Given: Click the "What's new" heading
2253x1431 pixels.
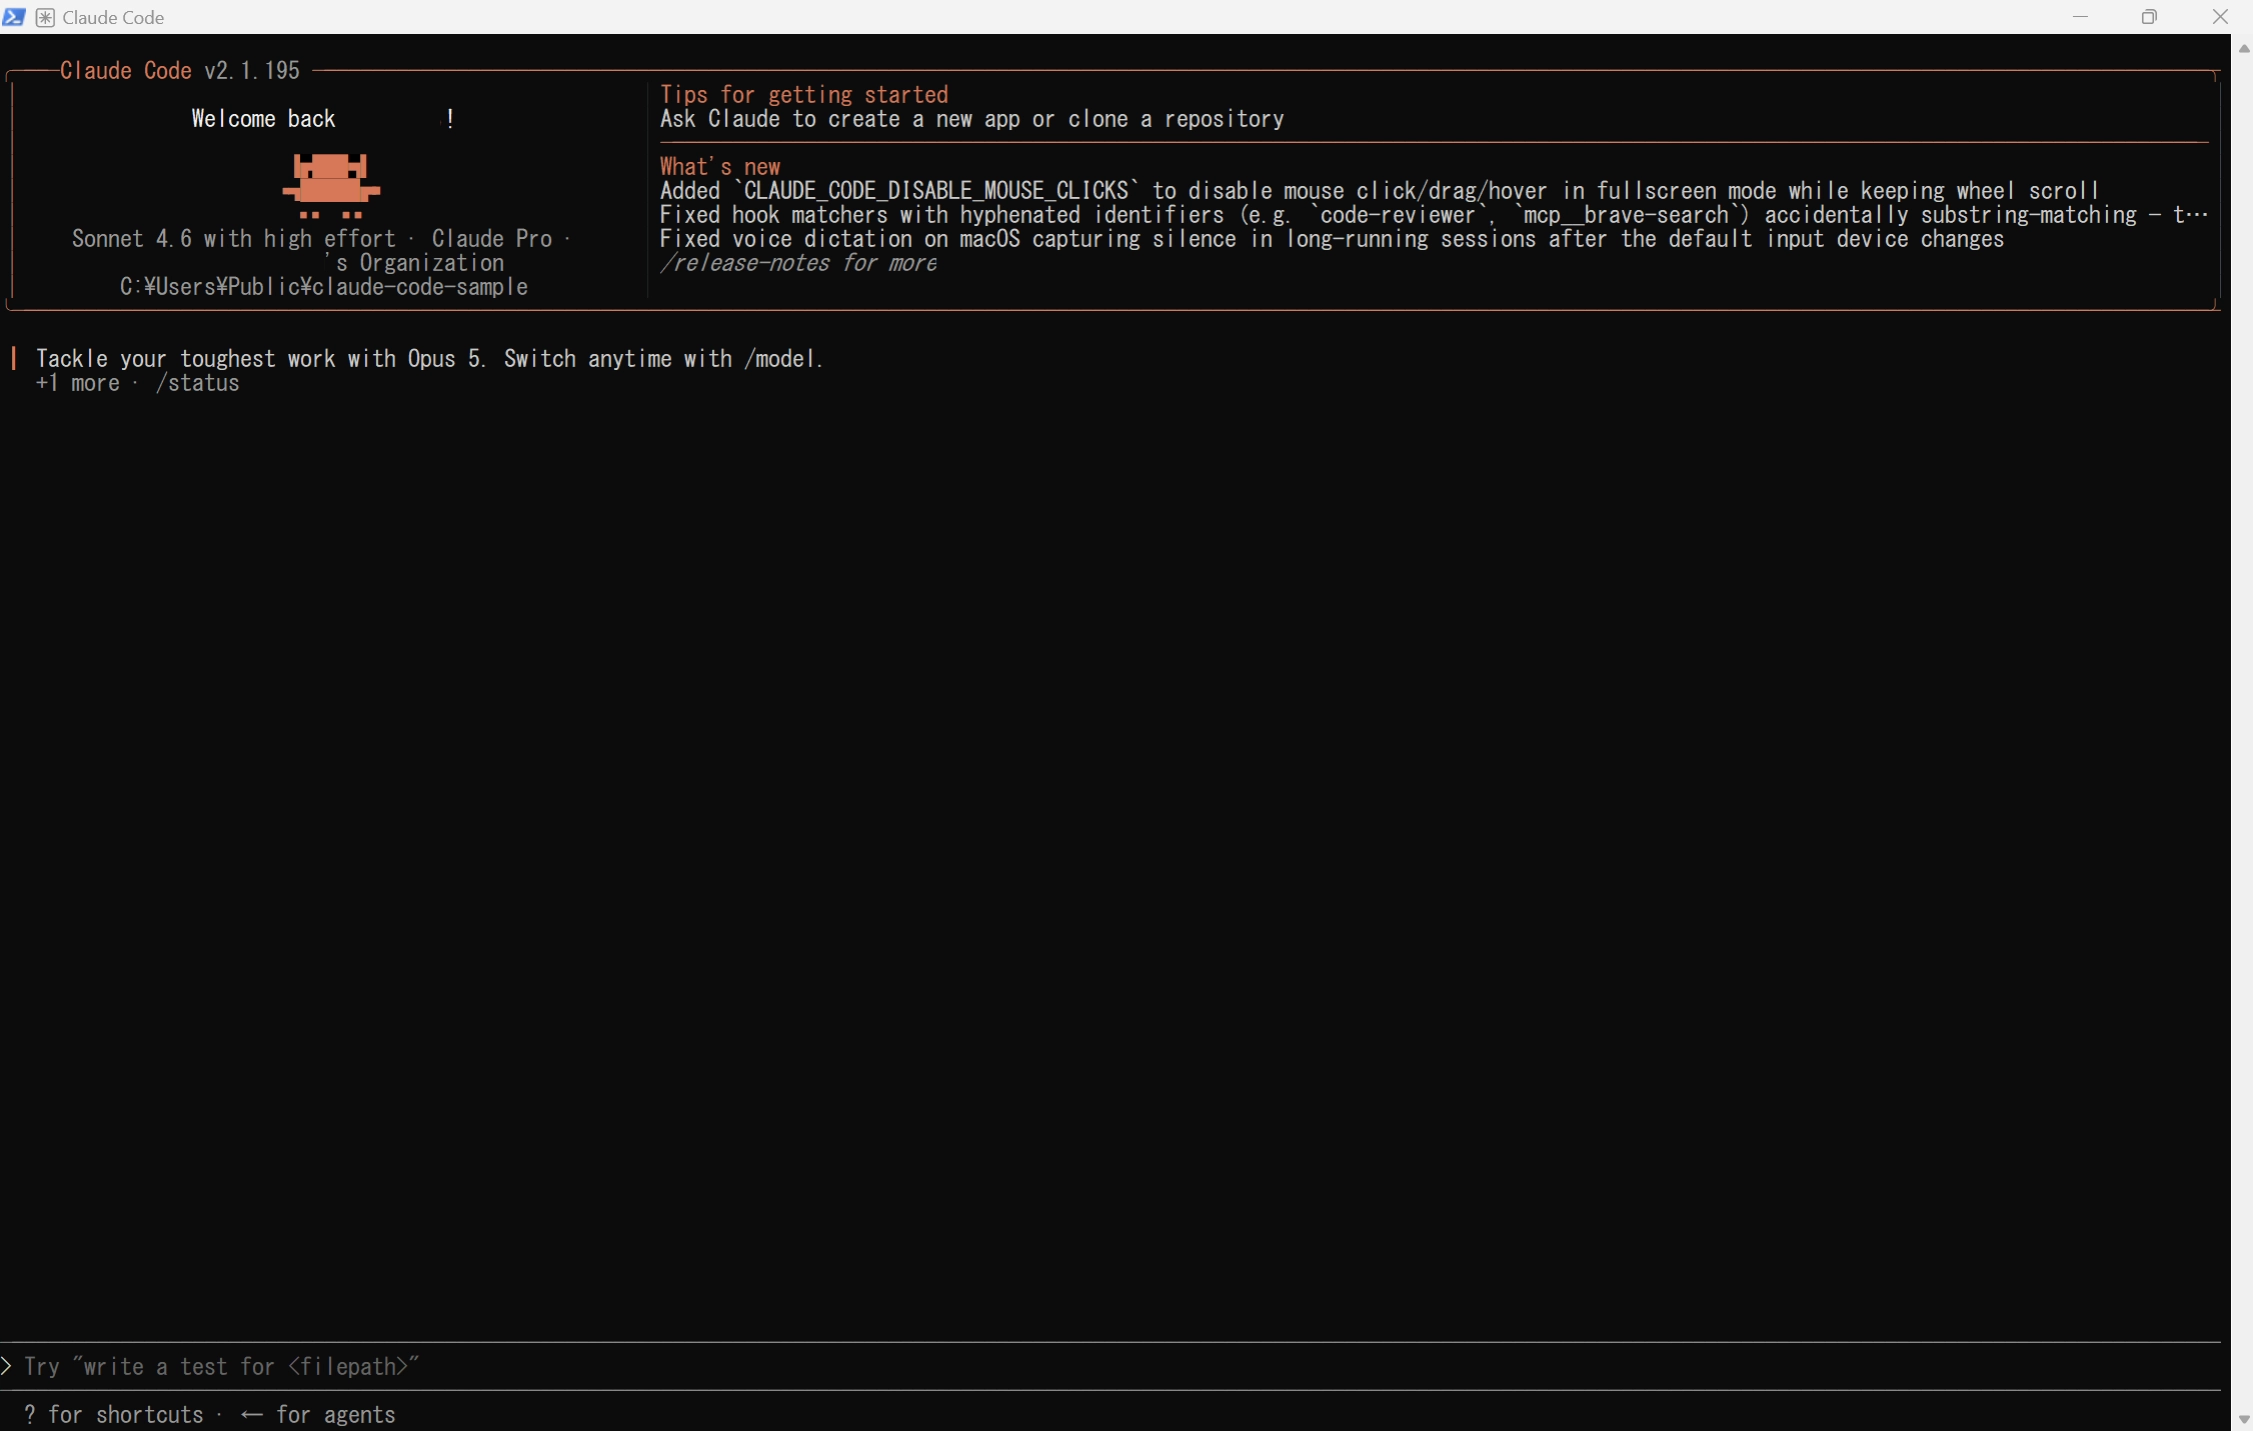Looking at the screenshot, I should 720,167.
